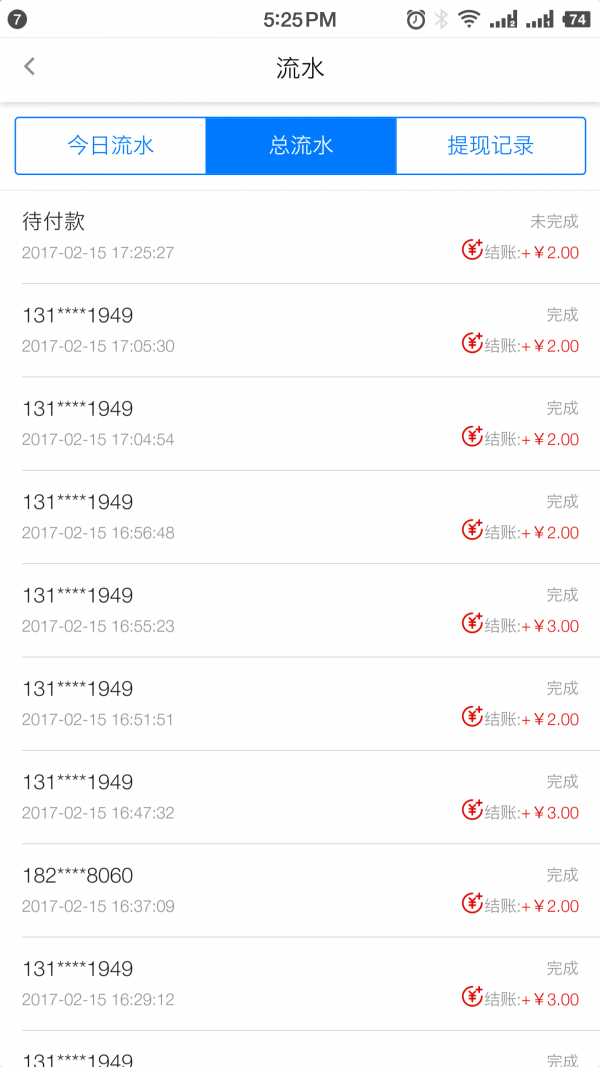Viewport: 600px width, 1067px height.
Task: Tap the Wi-Fi status bar icon
Action: [x=469, y=20]
